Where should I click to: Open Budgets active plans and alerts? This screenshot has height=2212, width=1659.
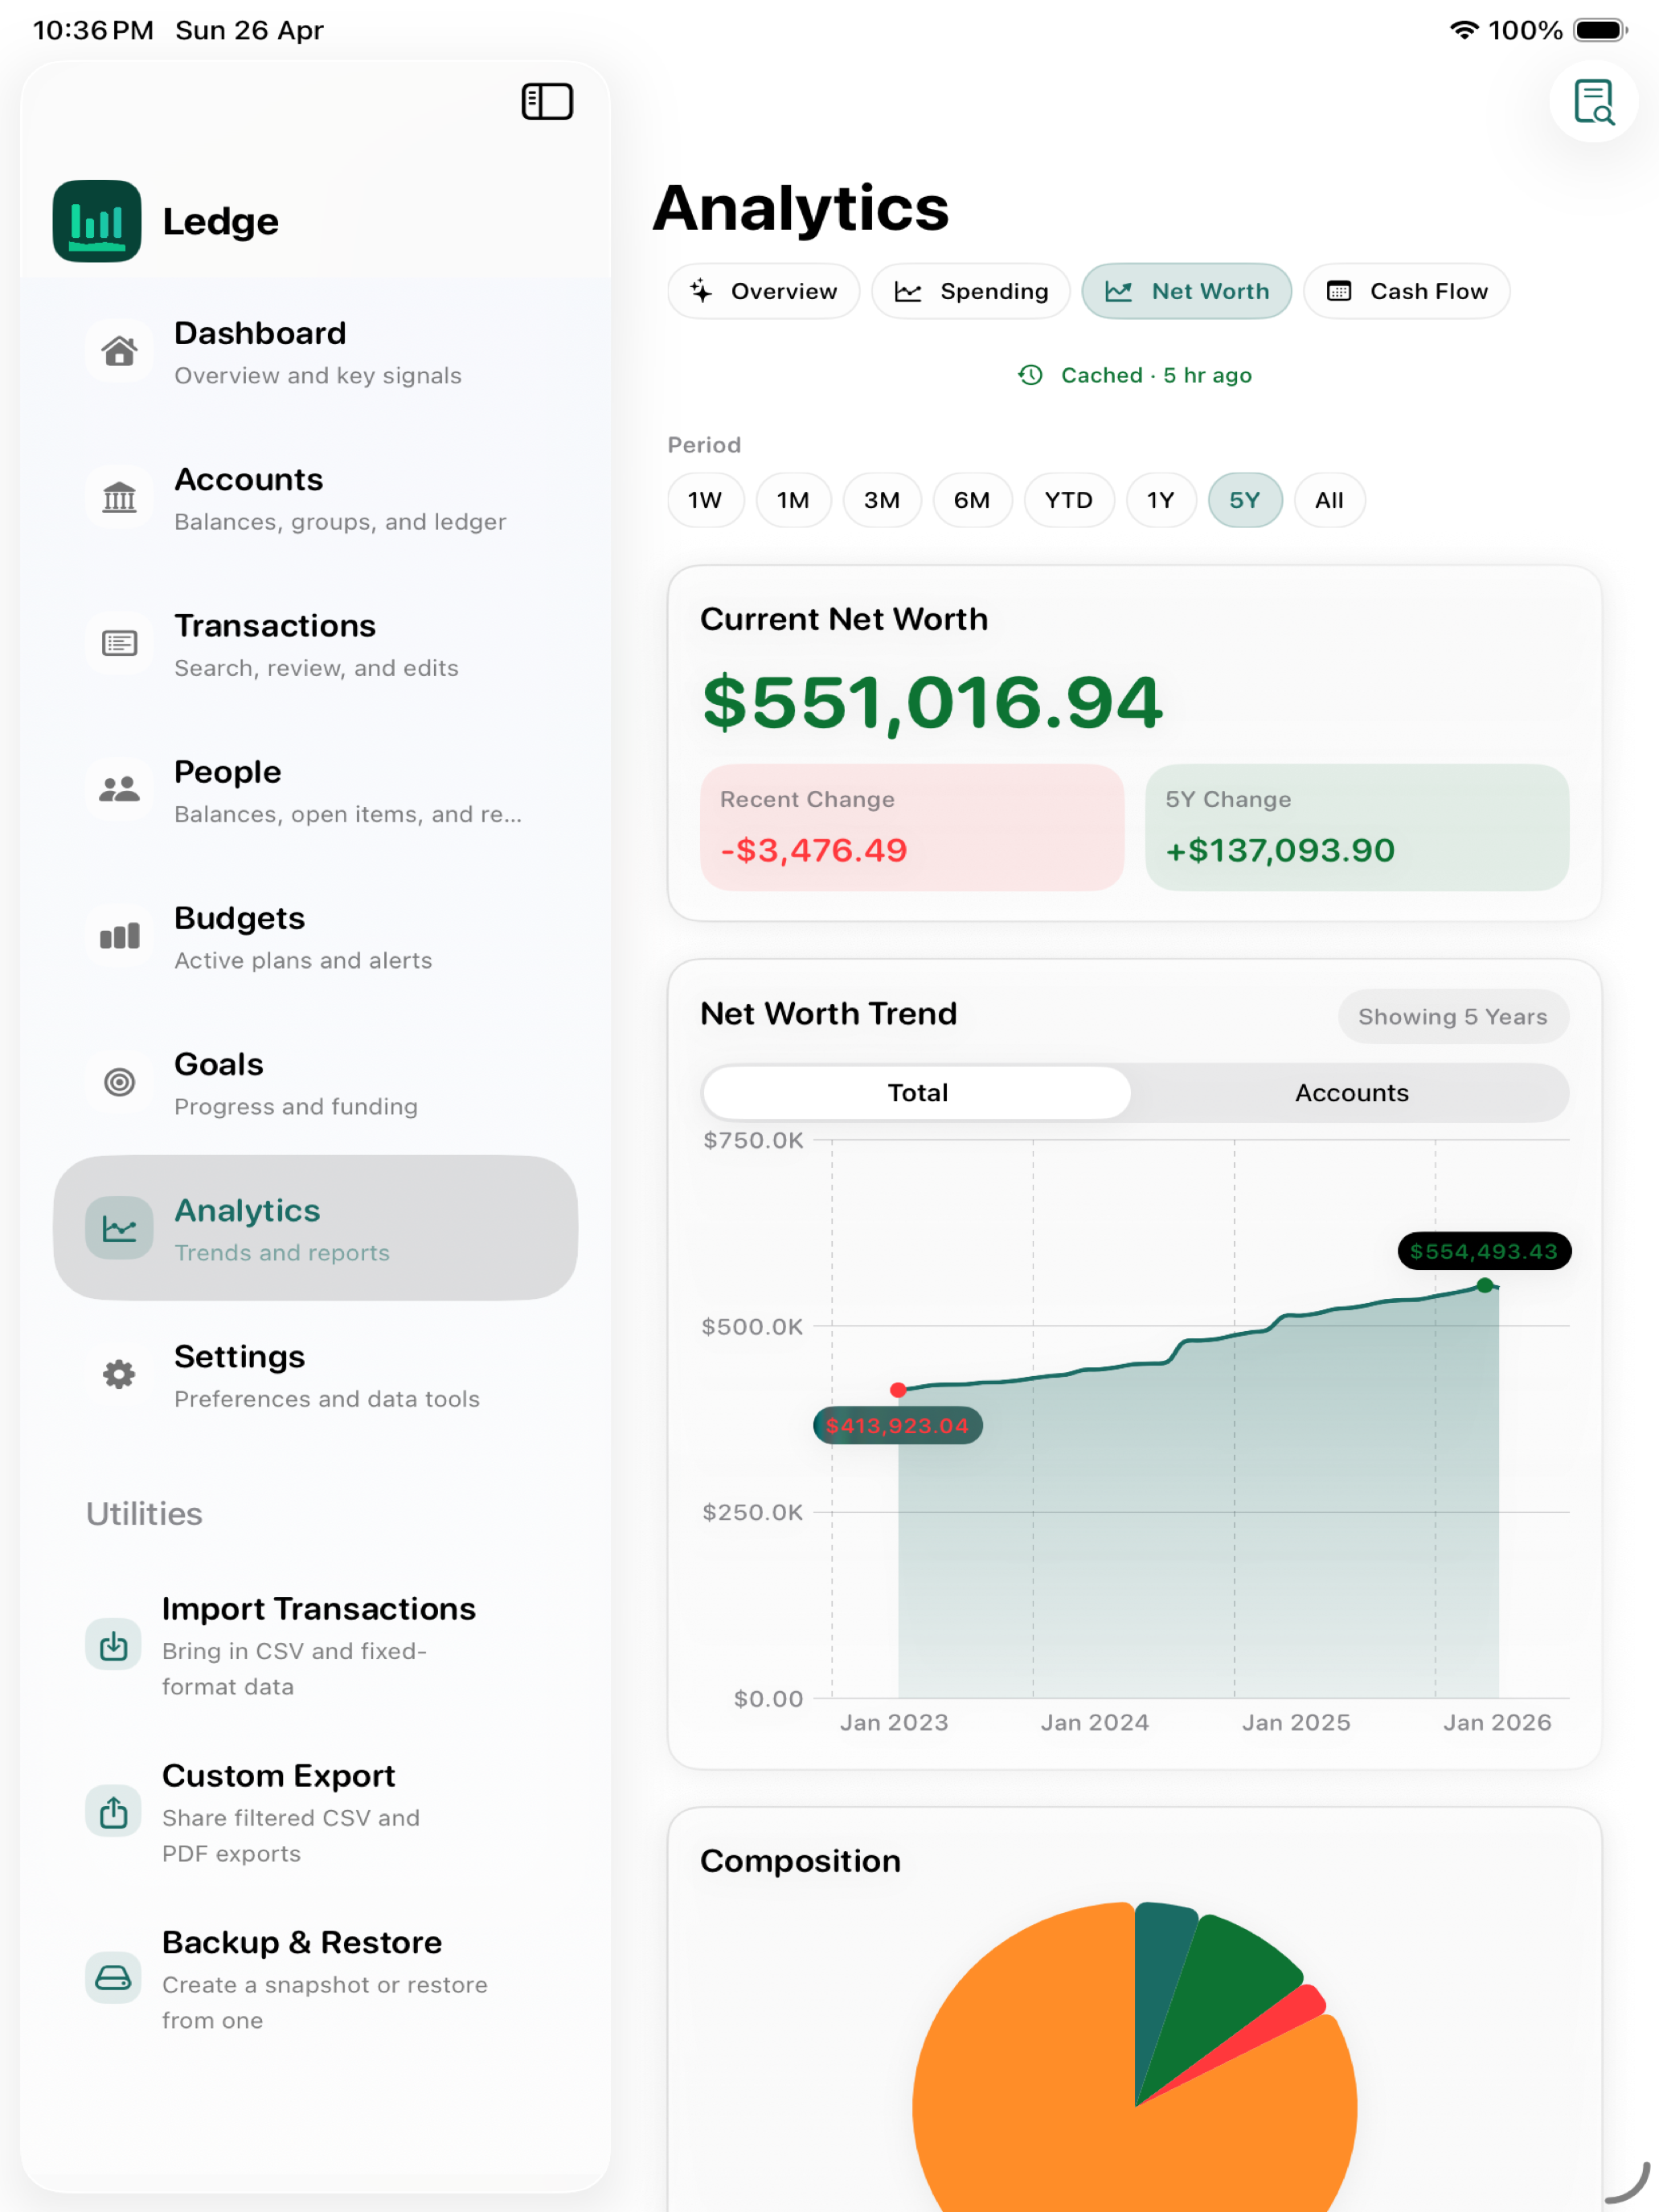click(315, 936)
